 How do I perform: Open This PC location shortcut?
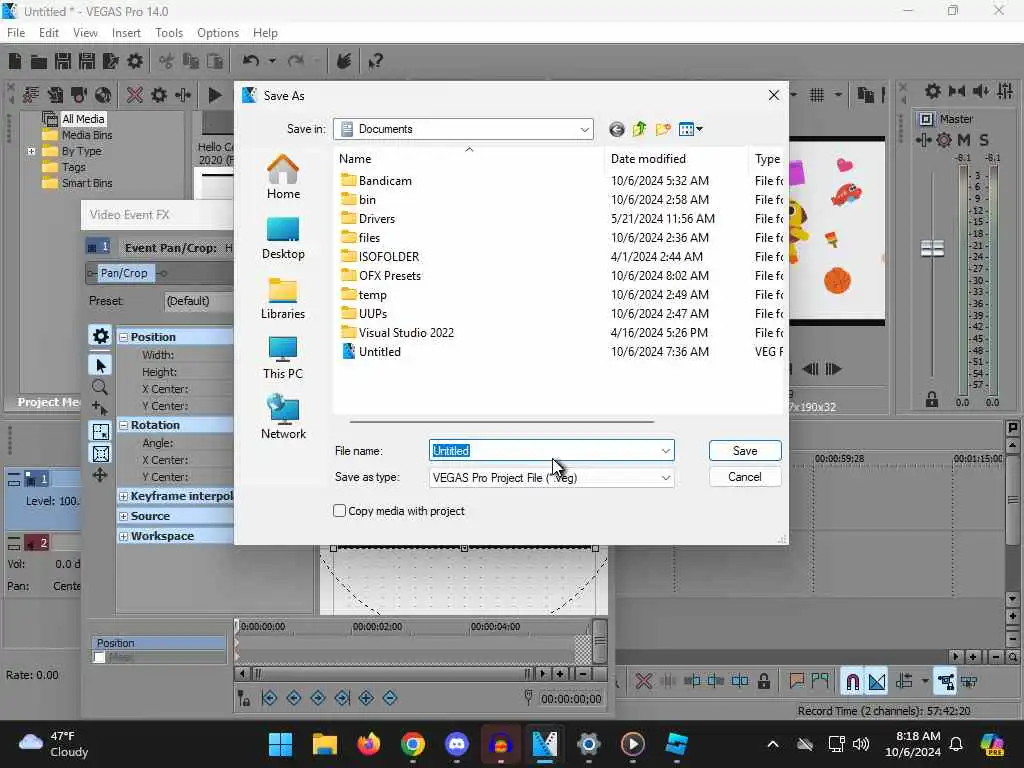coord(283,357)
